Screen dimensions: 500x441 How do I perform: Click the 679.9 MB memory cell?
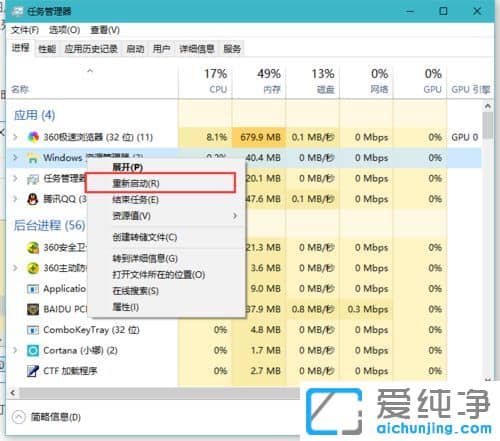259,137
